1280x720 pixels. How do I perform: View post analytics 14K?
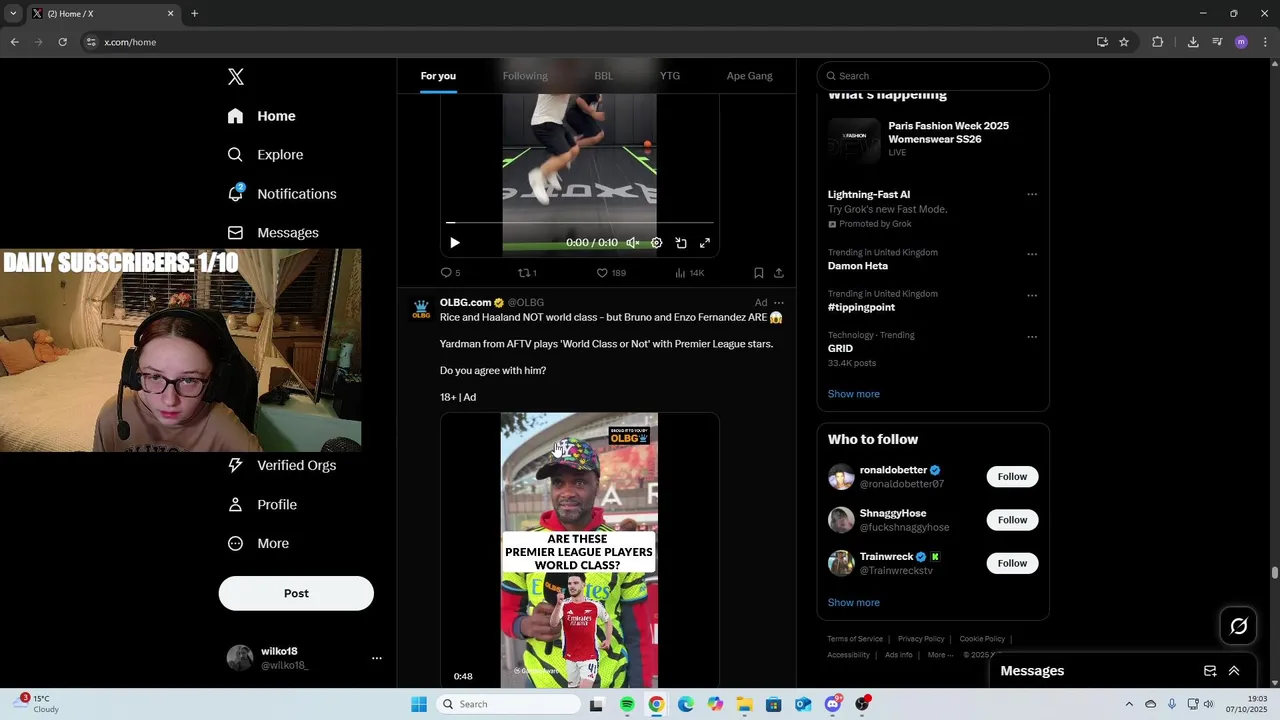[x=690, y=273]
